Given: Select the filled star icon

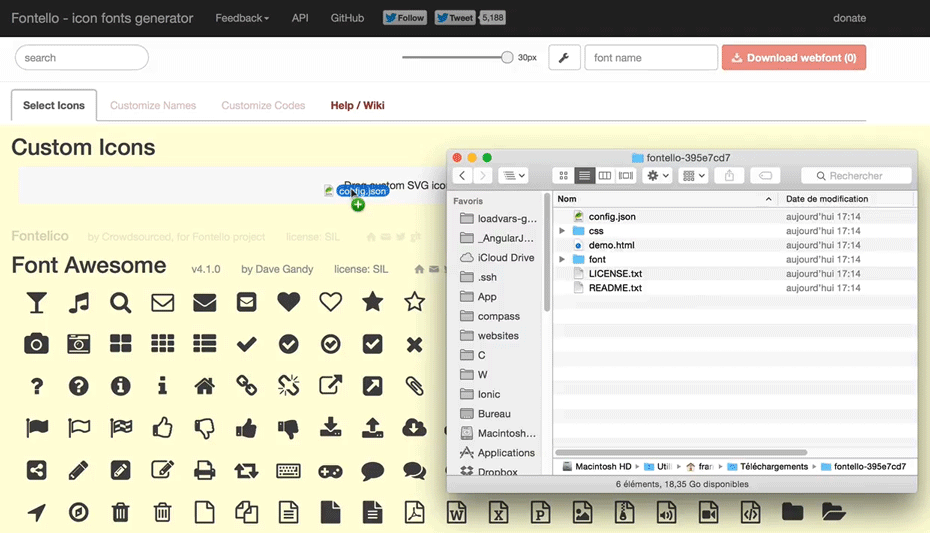Looking at the screenshot, I should pos(372,302).
